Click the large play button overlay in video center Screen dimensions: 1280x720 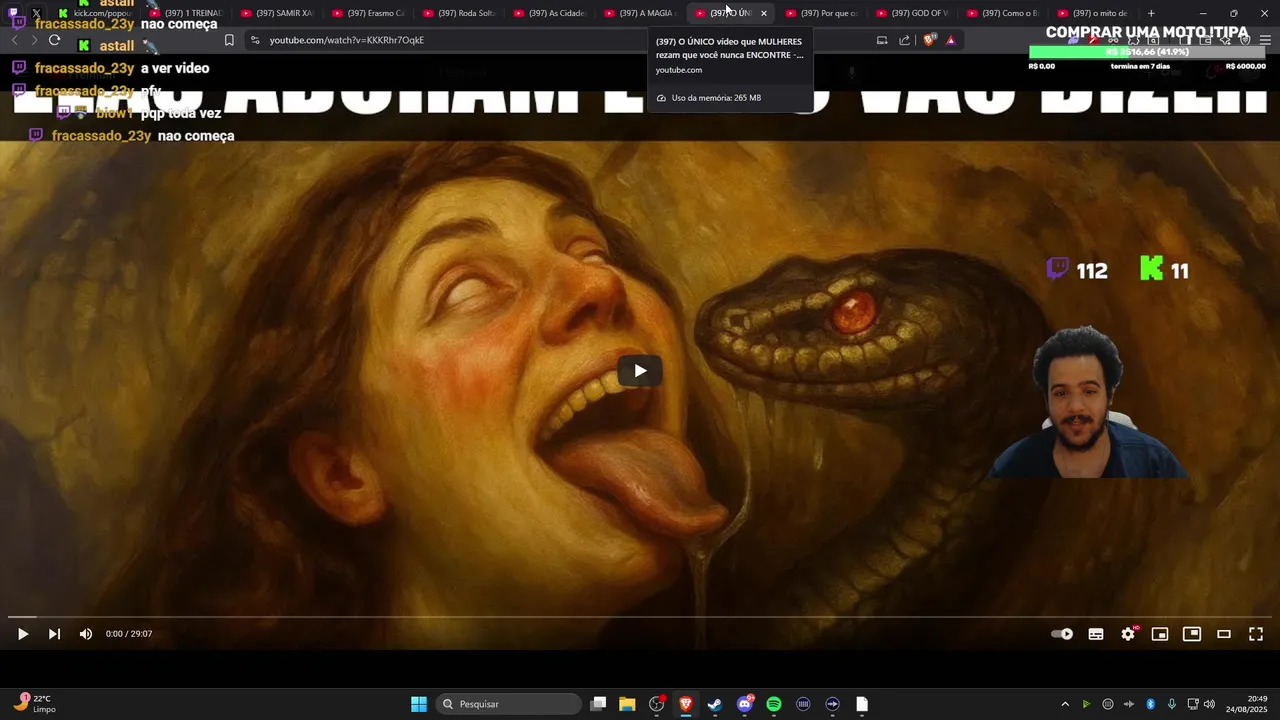point(640,370)
